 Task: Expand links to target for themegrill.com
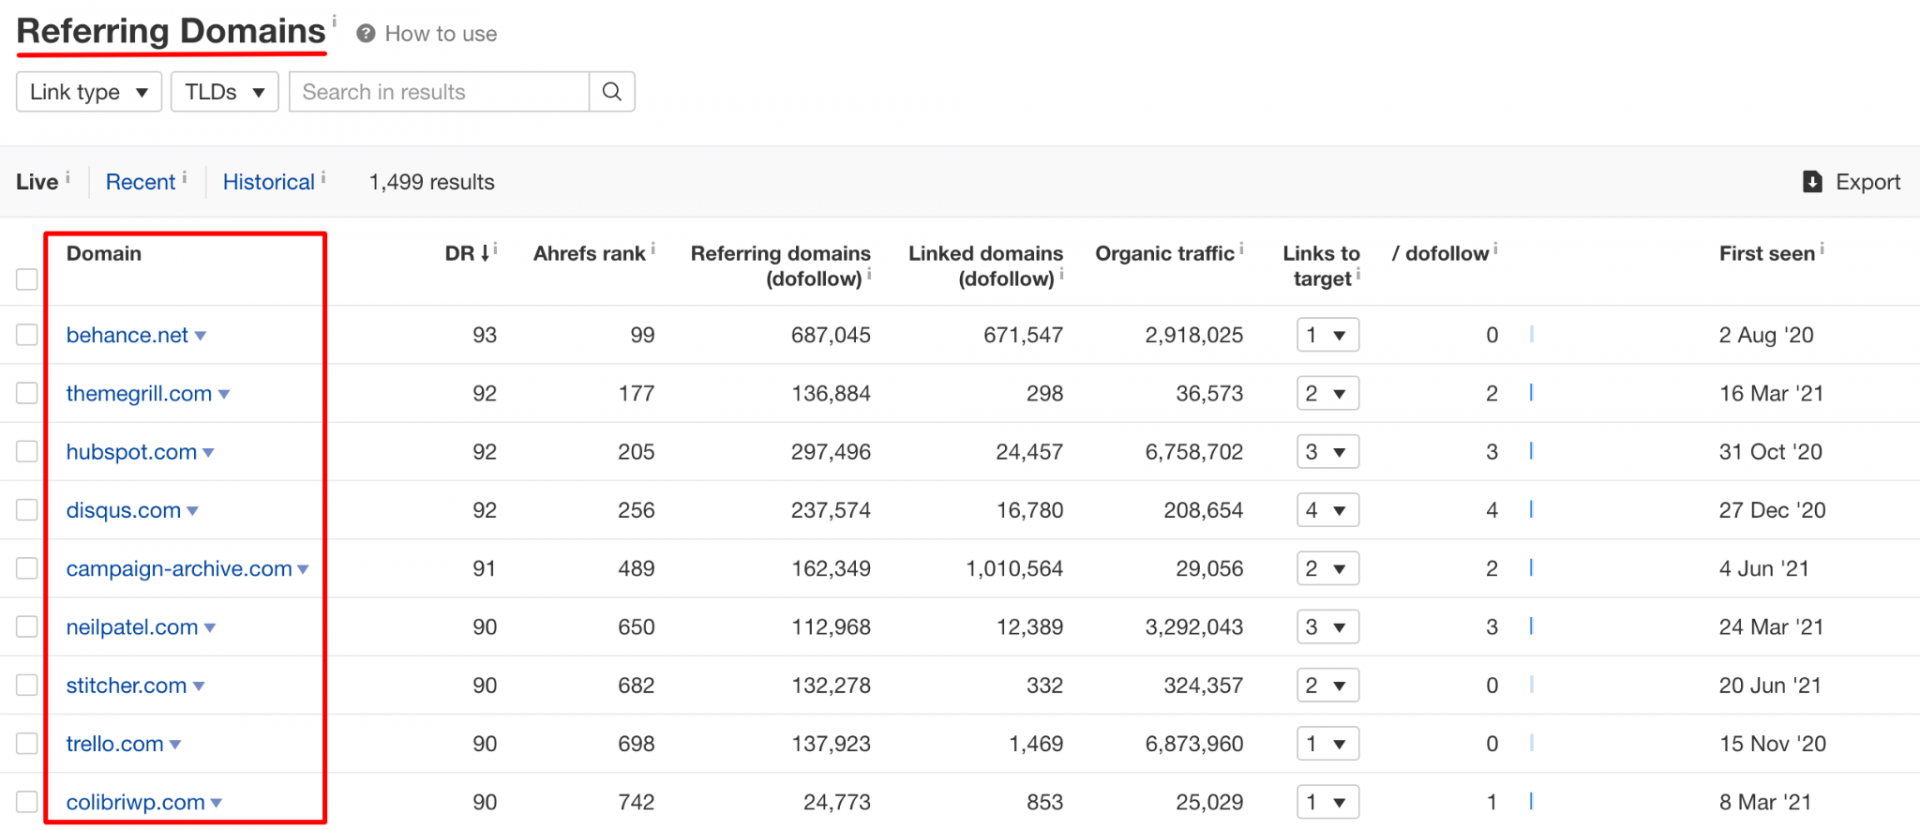click(1328, 393)
